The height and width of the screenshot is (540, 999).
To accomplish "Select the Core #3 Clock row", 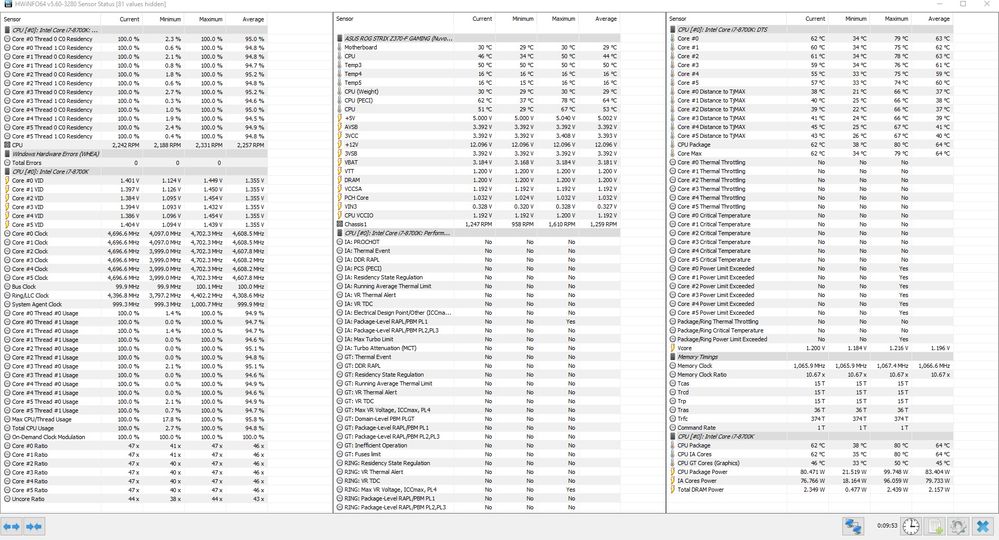I will [134, 260].
